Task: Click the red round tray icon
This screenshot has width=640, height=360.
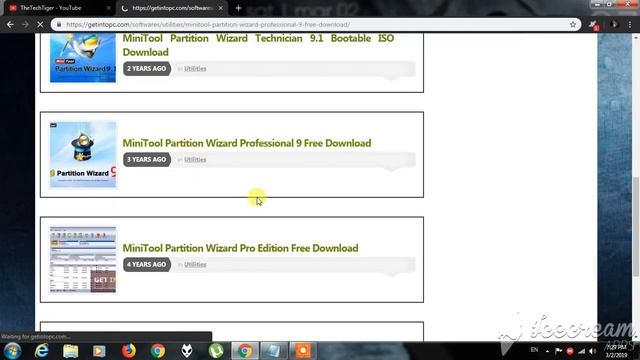Action: pos(570,351)
